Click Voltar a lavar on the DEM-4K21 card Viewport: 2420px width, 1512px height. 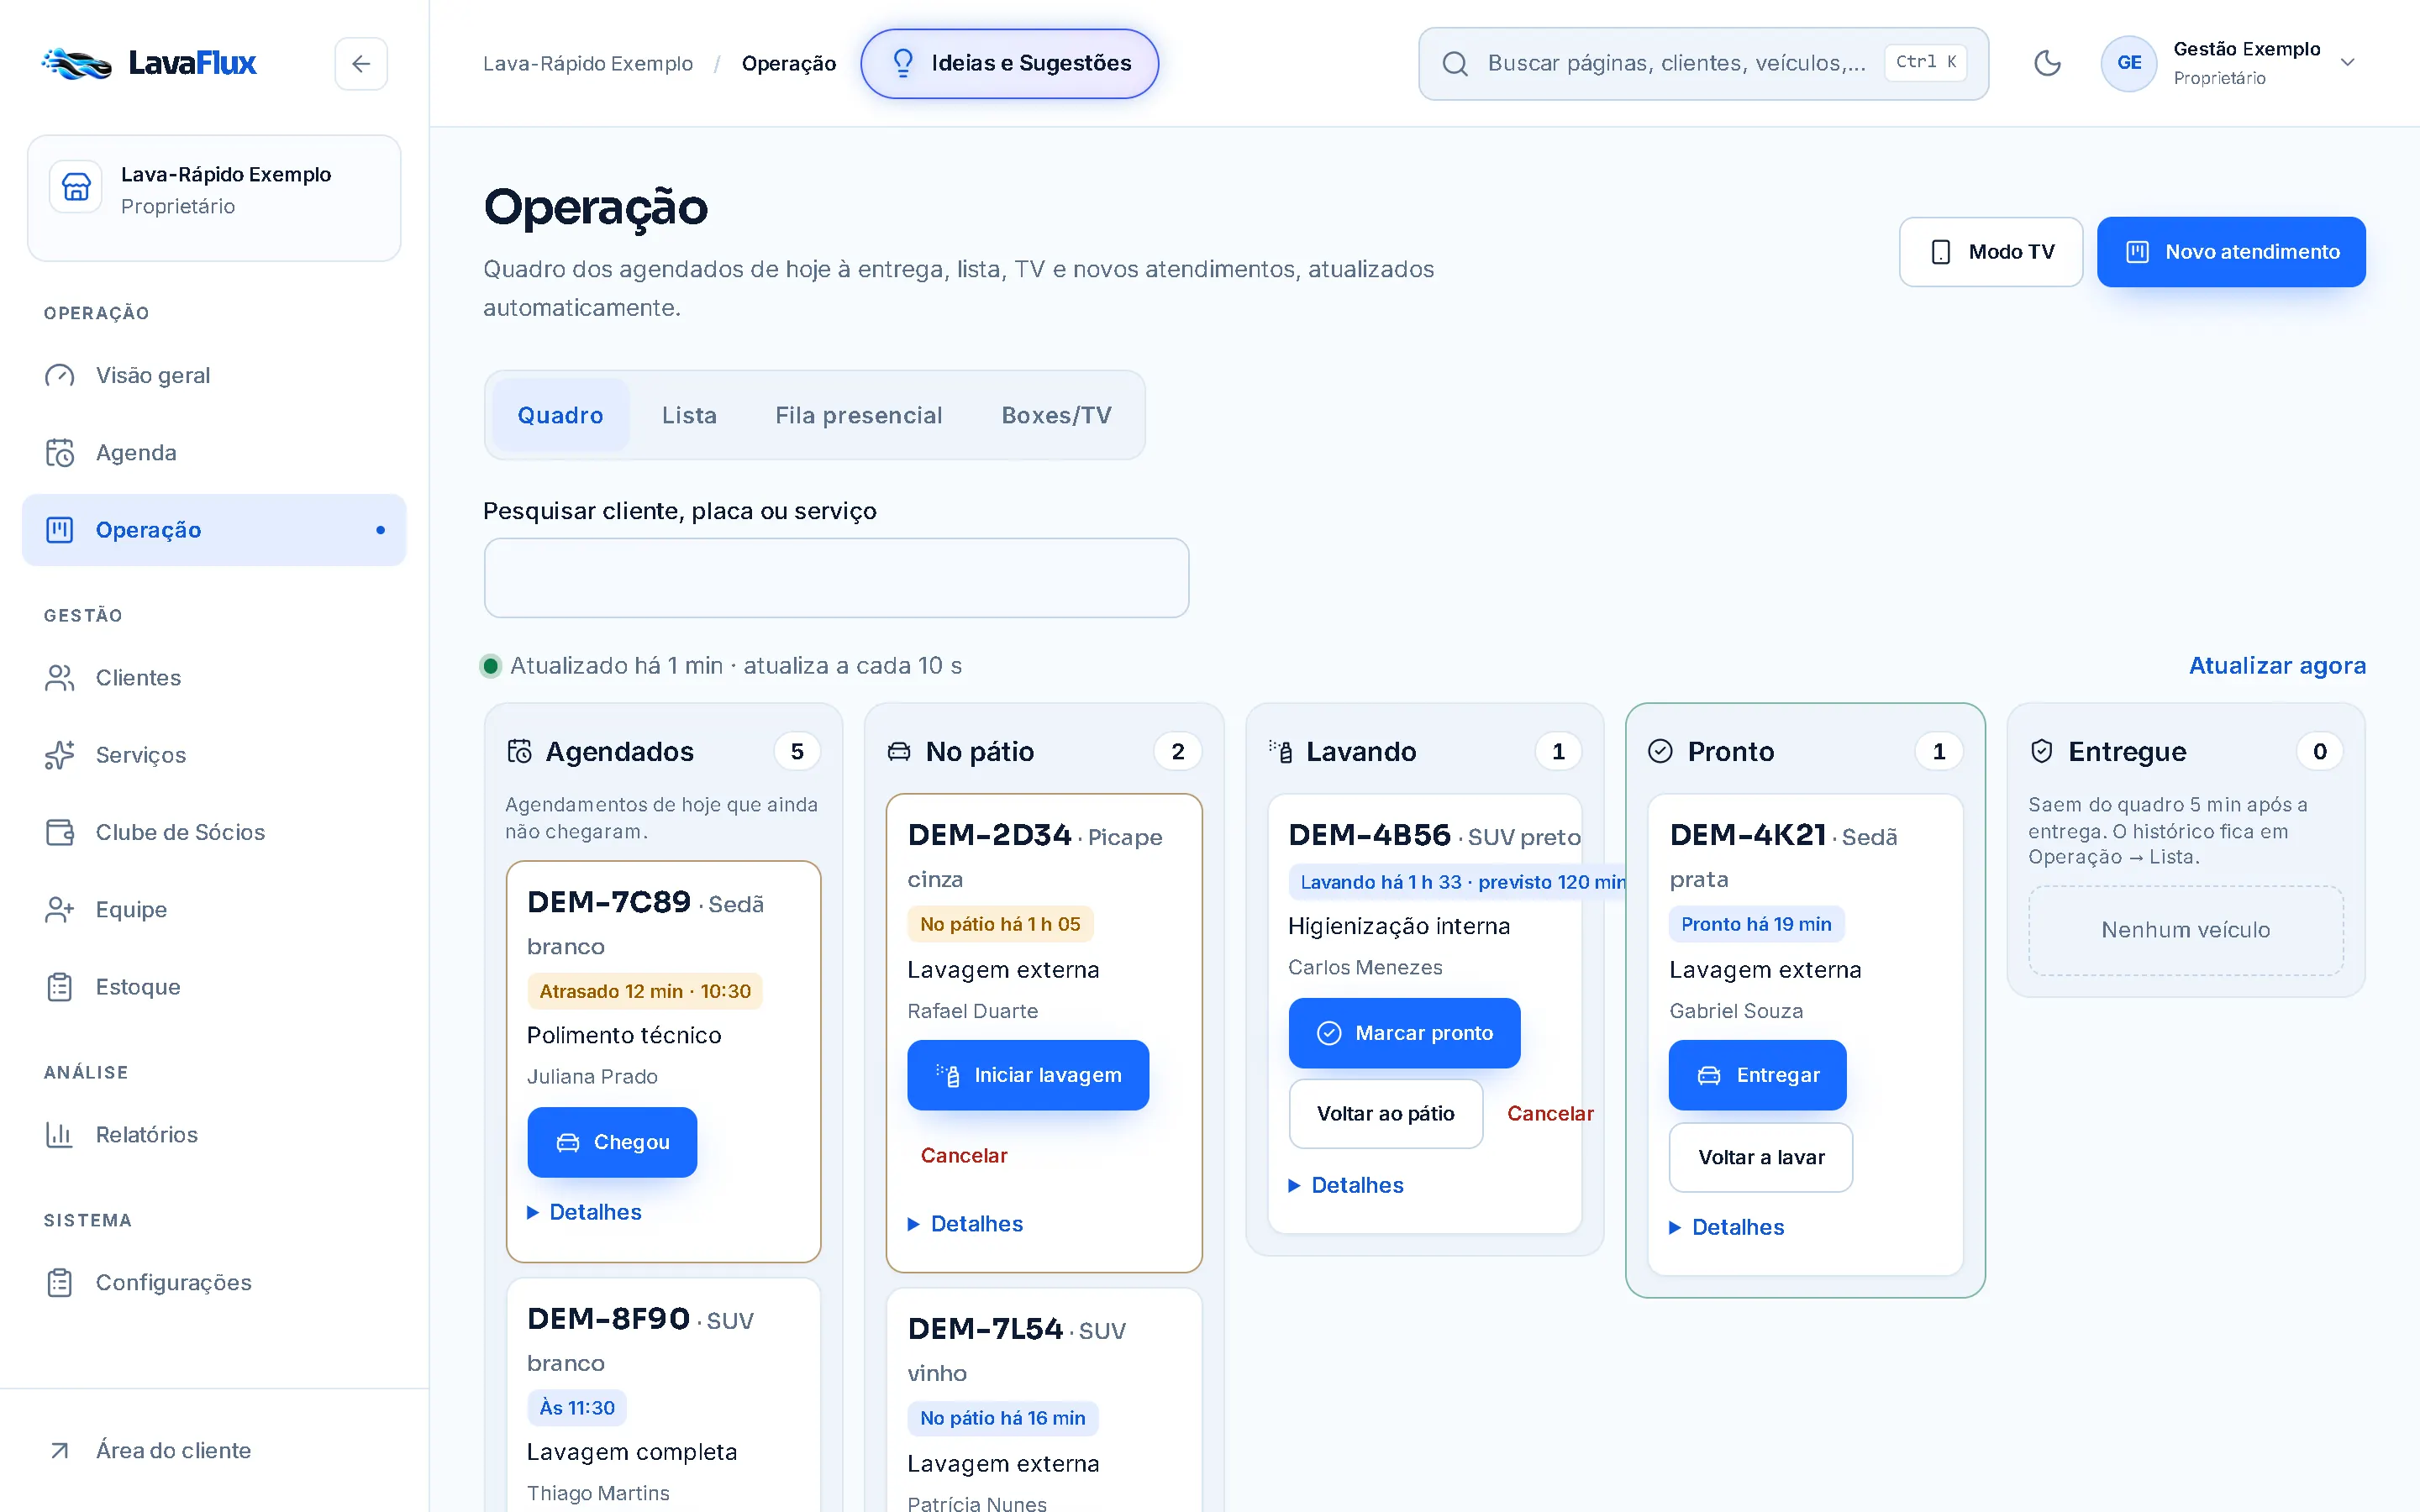1760,1157
